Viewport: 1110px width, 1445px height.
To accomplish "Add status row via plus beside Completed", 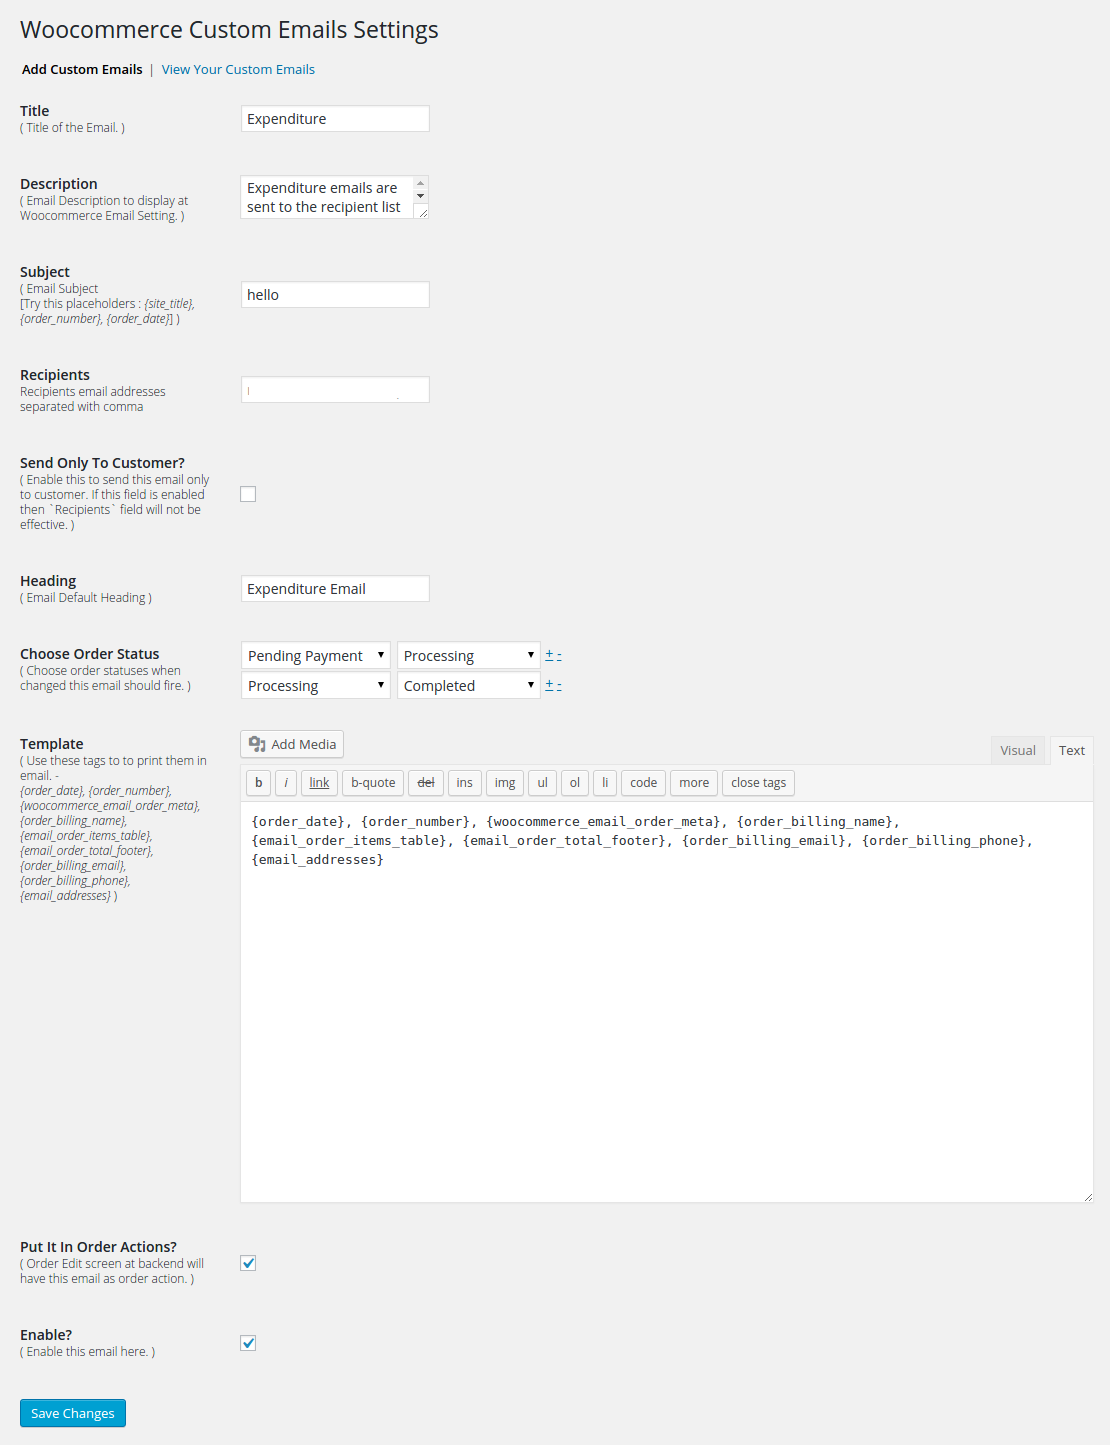I will (x=549, y=685).
